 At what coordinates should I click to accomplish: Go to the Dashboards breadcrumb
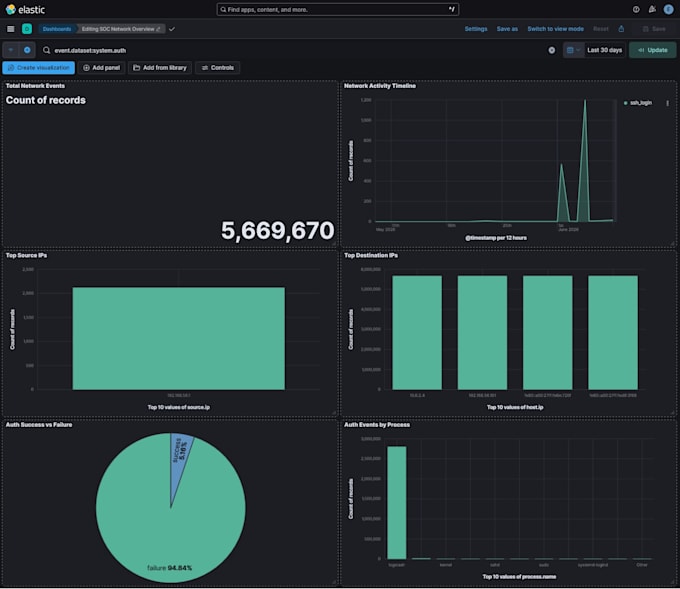click(x=57, y=29)
